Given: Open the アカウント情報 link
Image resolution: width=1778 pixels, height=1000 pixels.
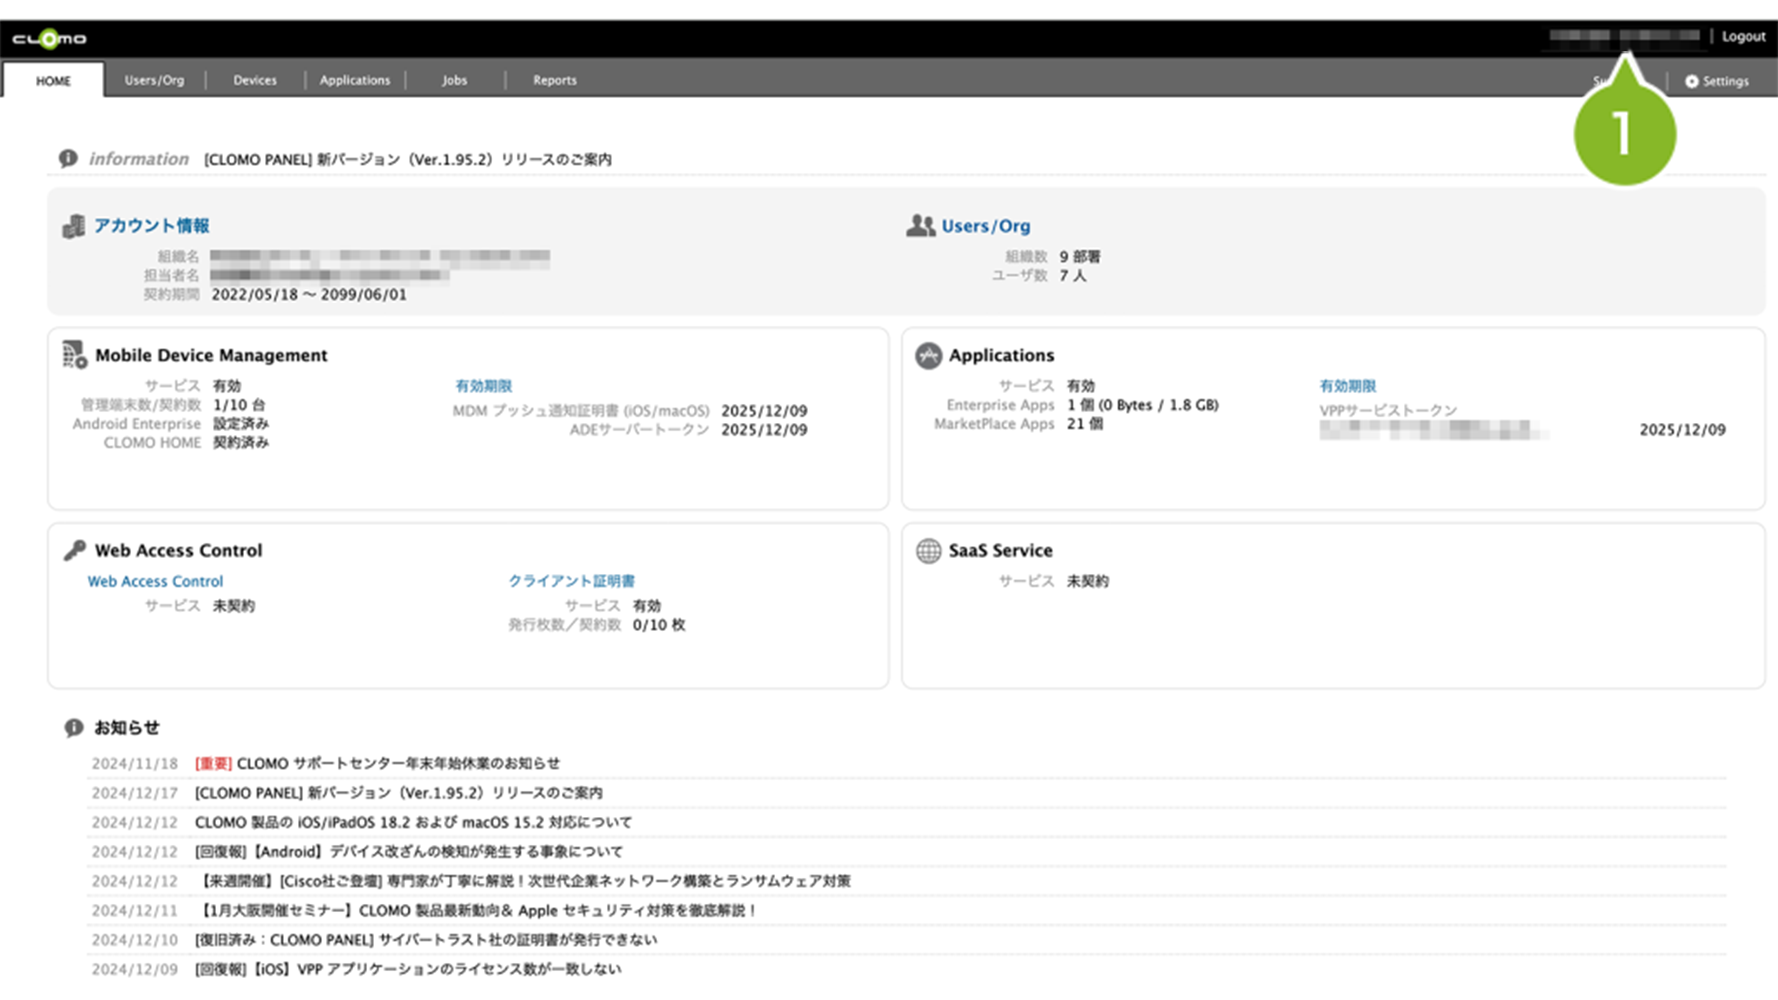Looking at the screenshot, I should [x=151, y=226].
